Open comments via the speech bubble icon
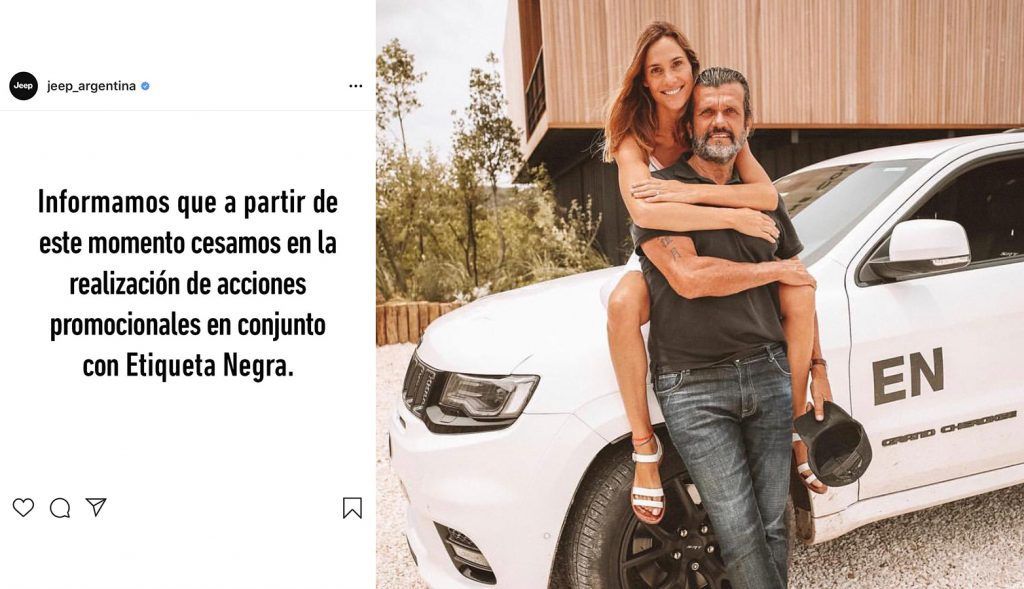Image resolution: width=1024 pixels, height=589 pixels. (x=60, y=507)
